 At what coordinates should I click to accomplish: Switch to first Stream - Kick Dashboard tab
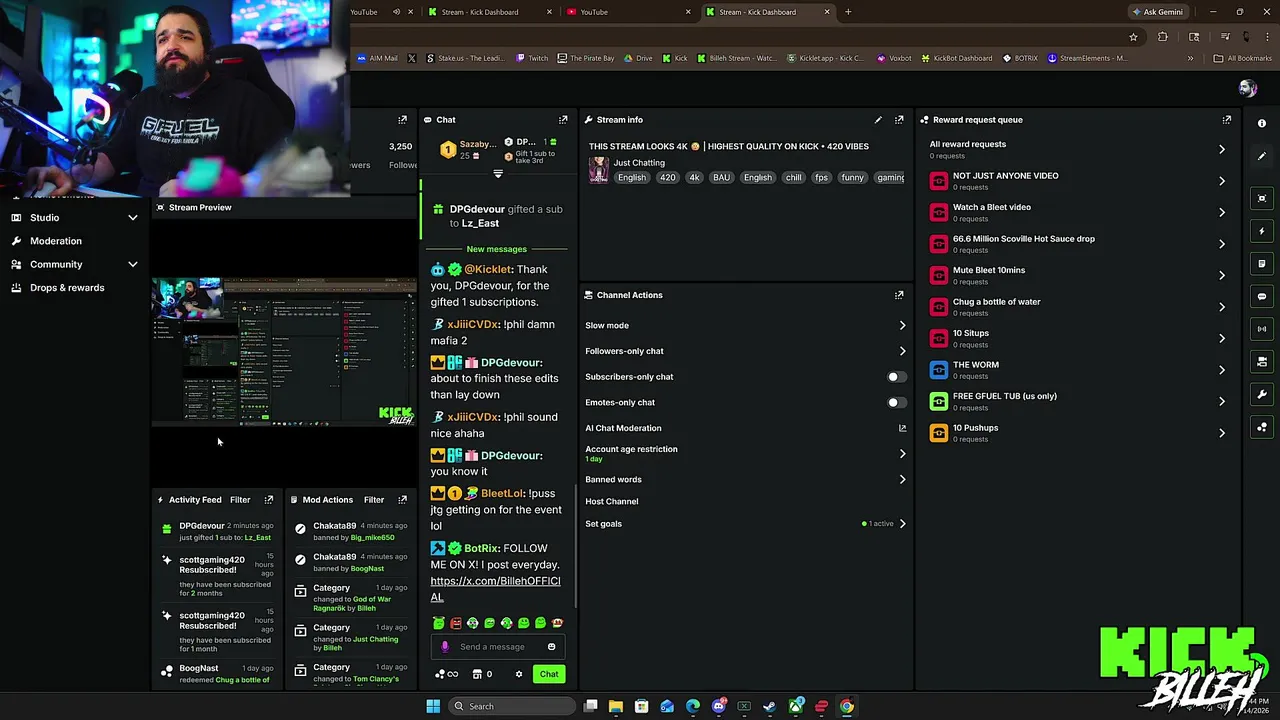point(488,12)
